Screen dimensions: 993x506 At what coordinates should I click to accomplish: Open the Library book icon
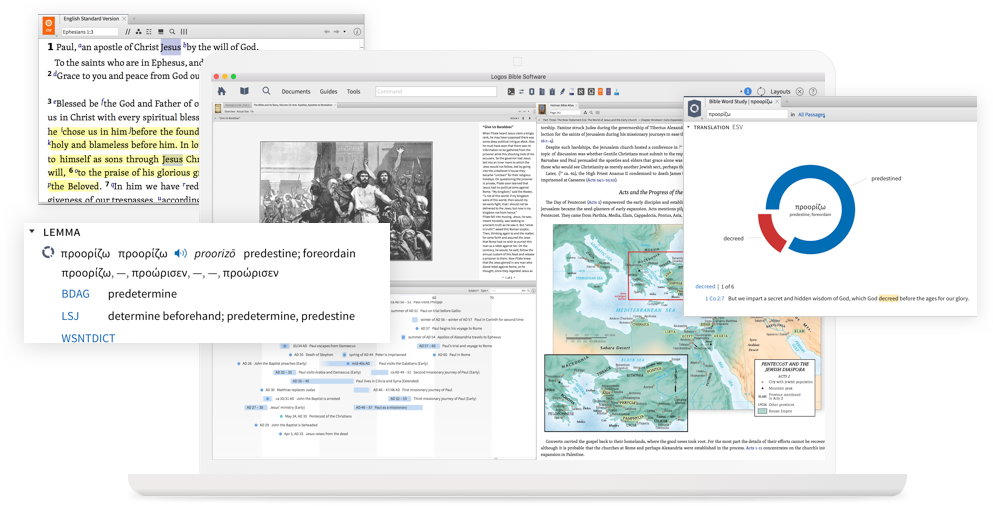pyautogui.click(x=244, y=91)
